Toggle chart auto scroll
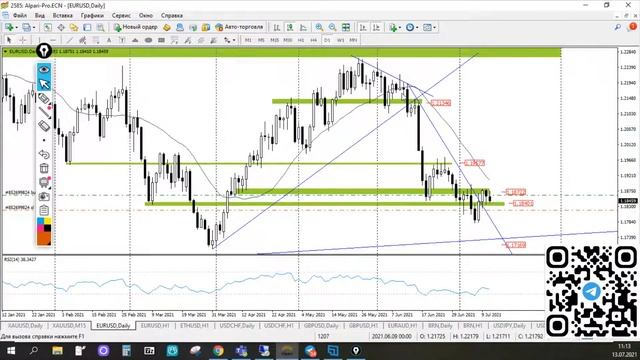 pos(363,27)
